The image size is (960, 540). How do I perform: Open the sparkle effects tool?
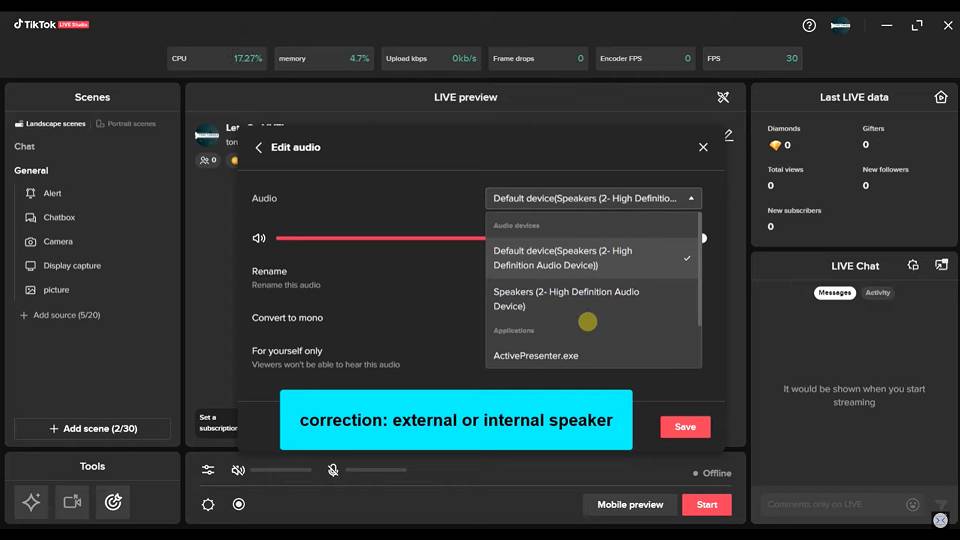[31, 502]
